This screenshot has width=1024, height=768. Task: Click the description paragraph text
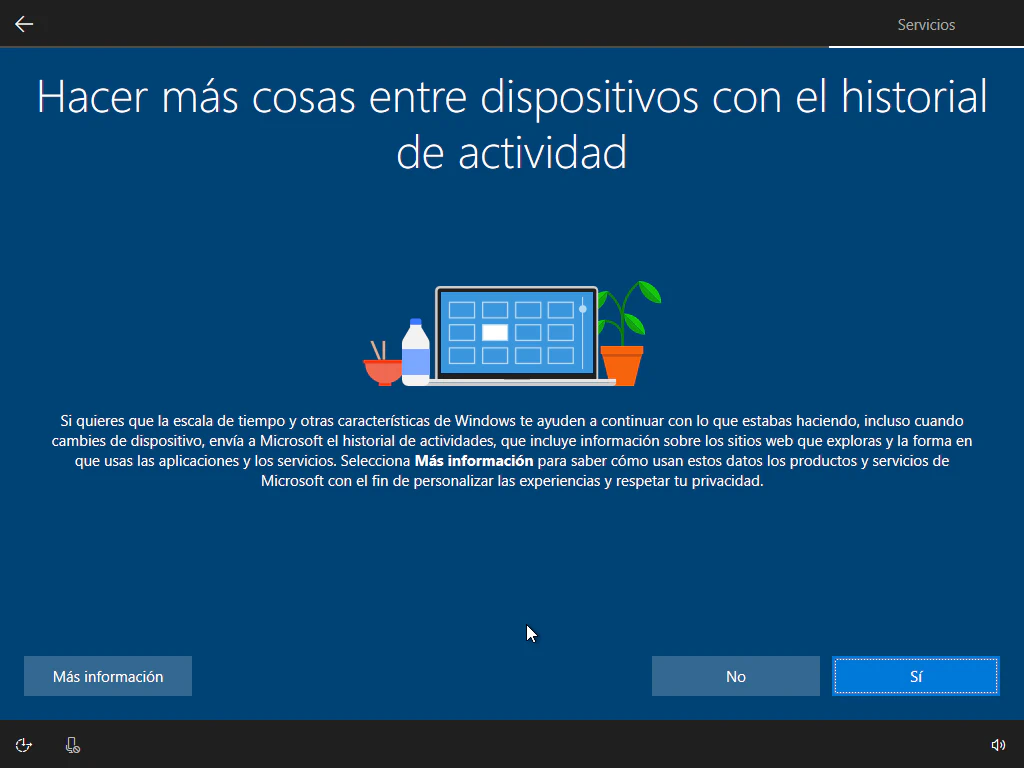click(x=512, y=450)
